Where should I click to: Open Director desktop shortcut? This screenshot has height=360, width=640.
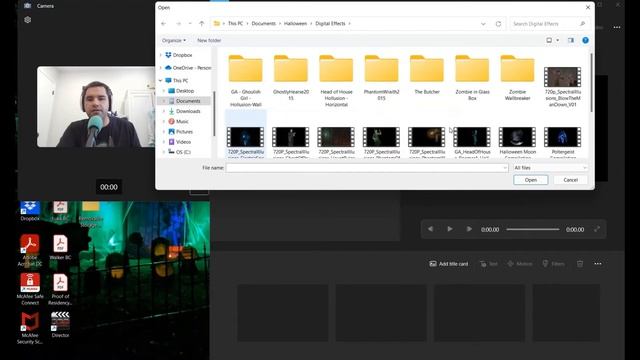60,325
